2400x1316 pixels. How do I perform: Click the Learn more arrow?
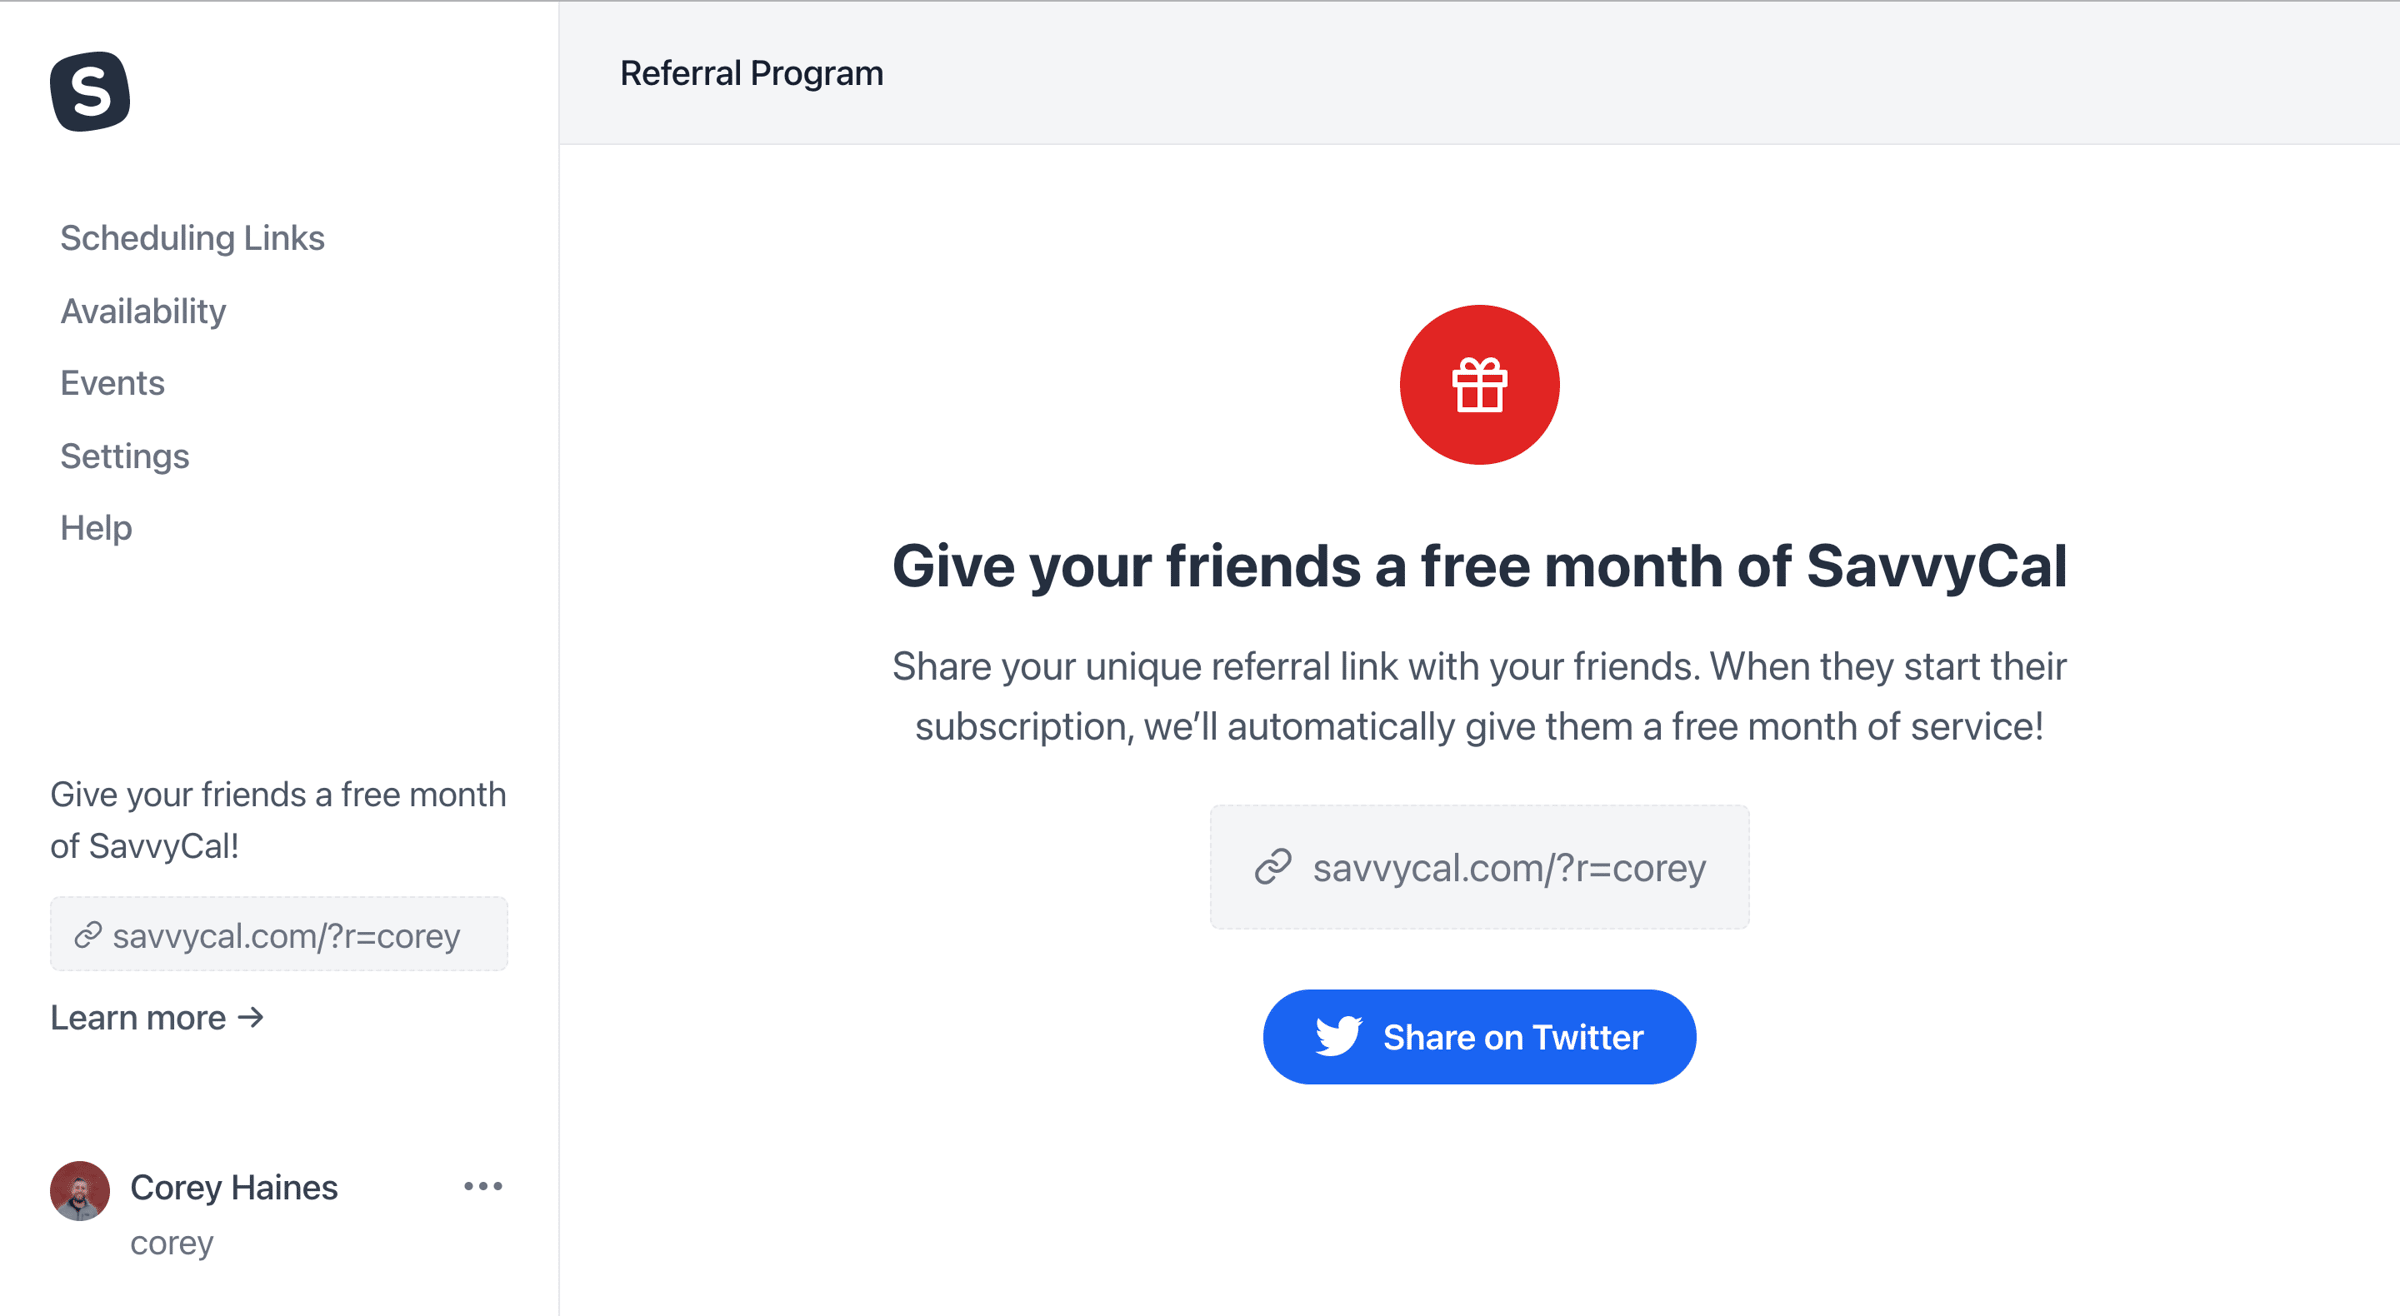click(251, 1017)
